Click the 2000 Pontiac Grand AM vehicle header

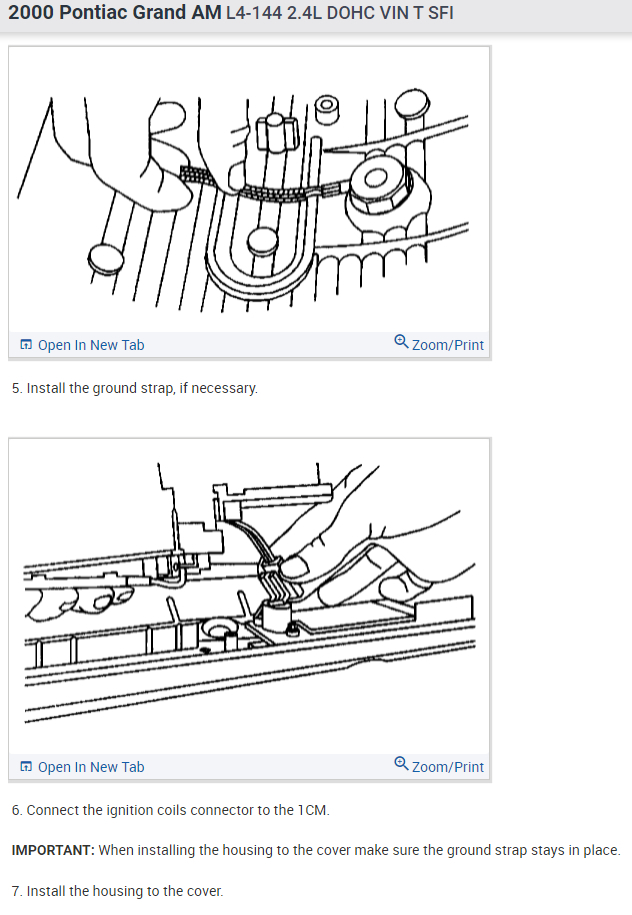click(115, 12)
